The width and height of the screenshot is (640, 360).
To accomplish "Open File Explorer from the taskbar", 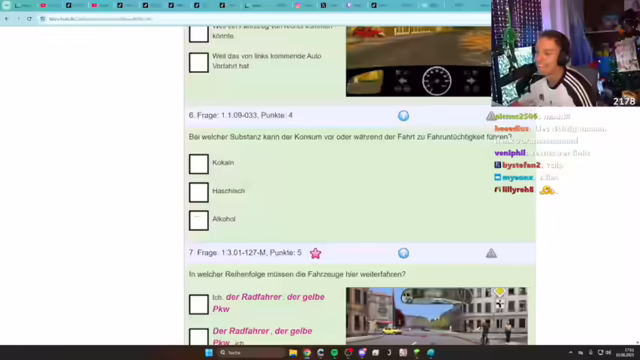I will (x=293, y=353).
